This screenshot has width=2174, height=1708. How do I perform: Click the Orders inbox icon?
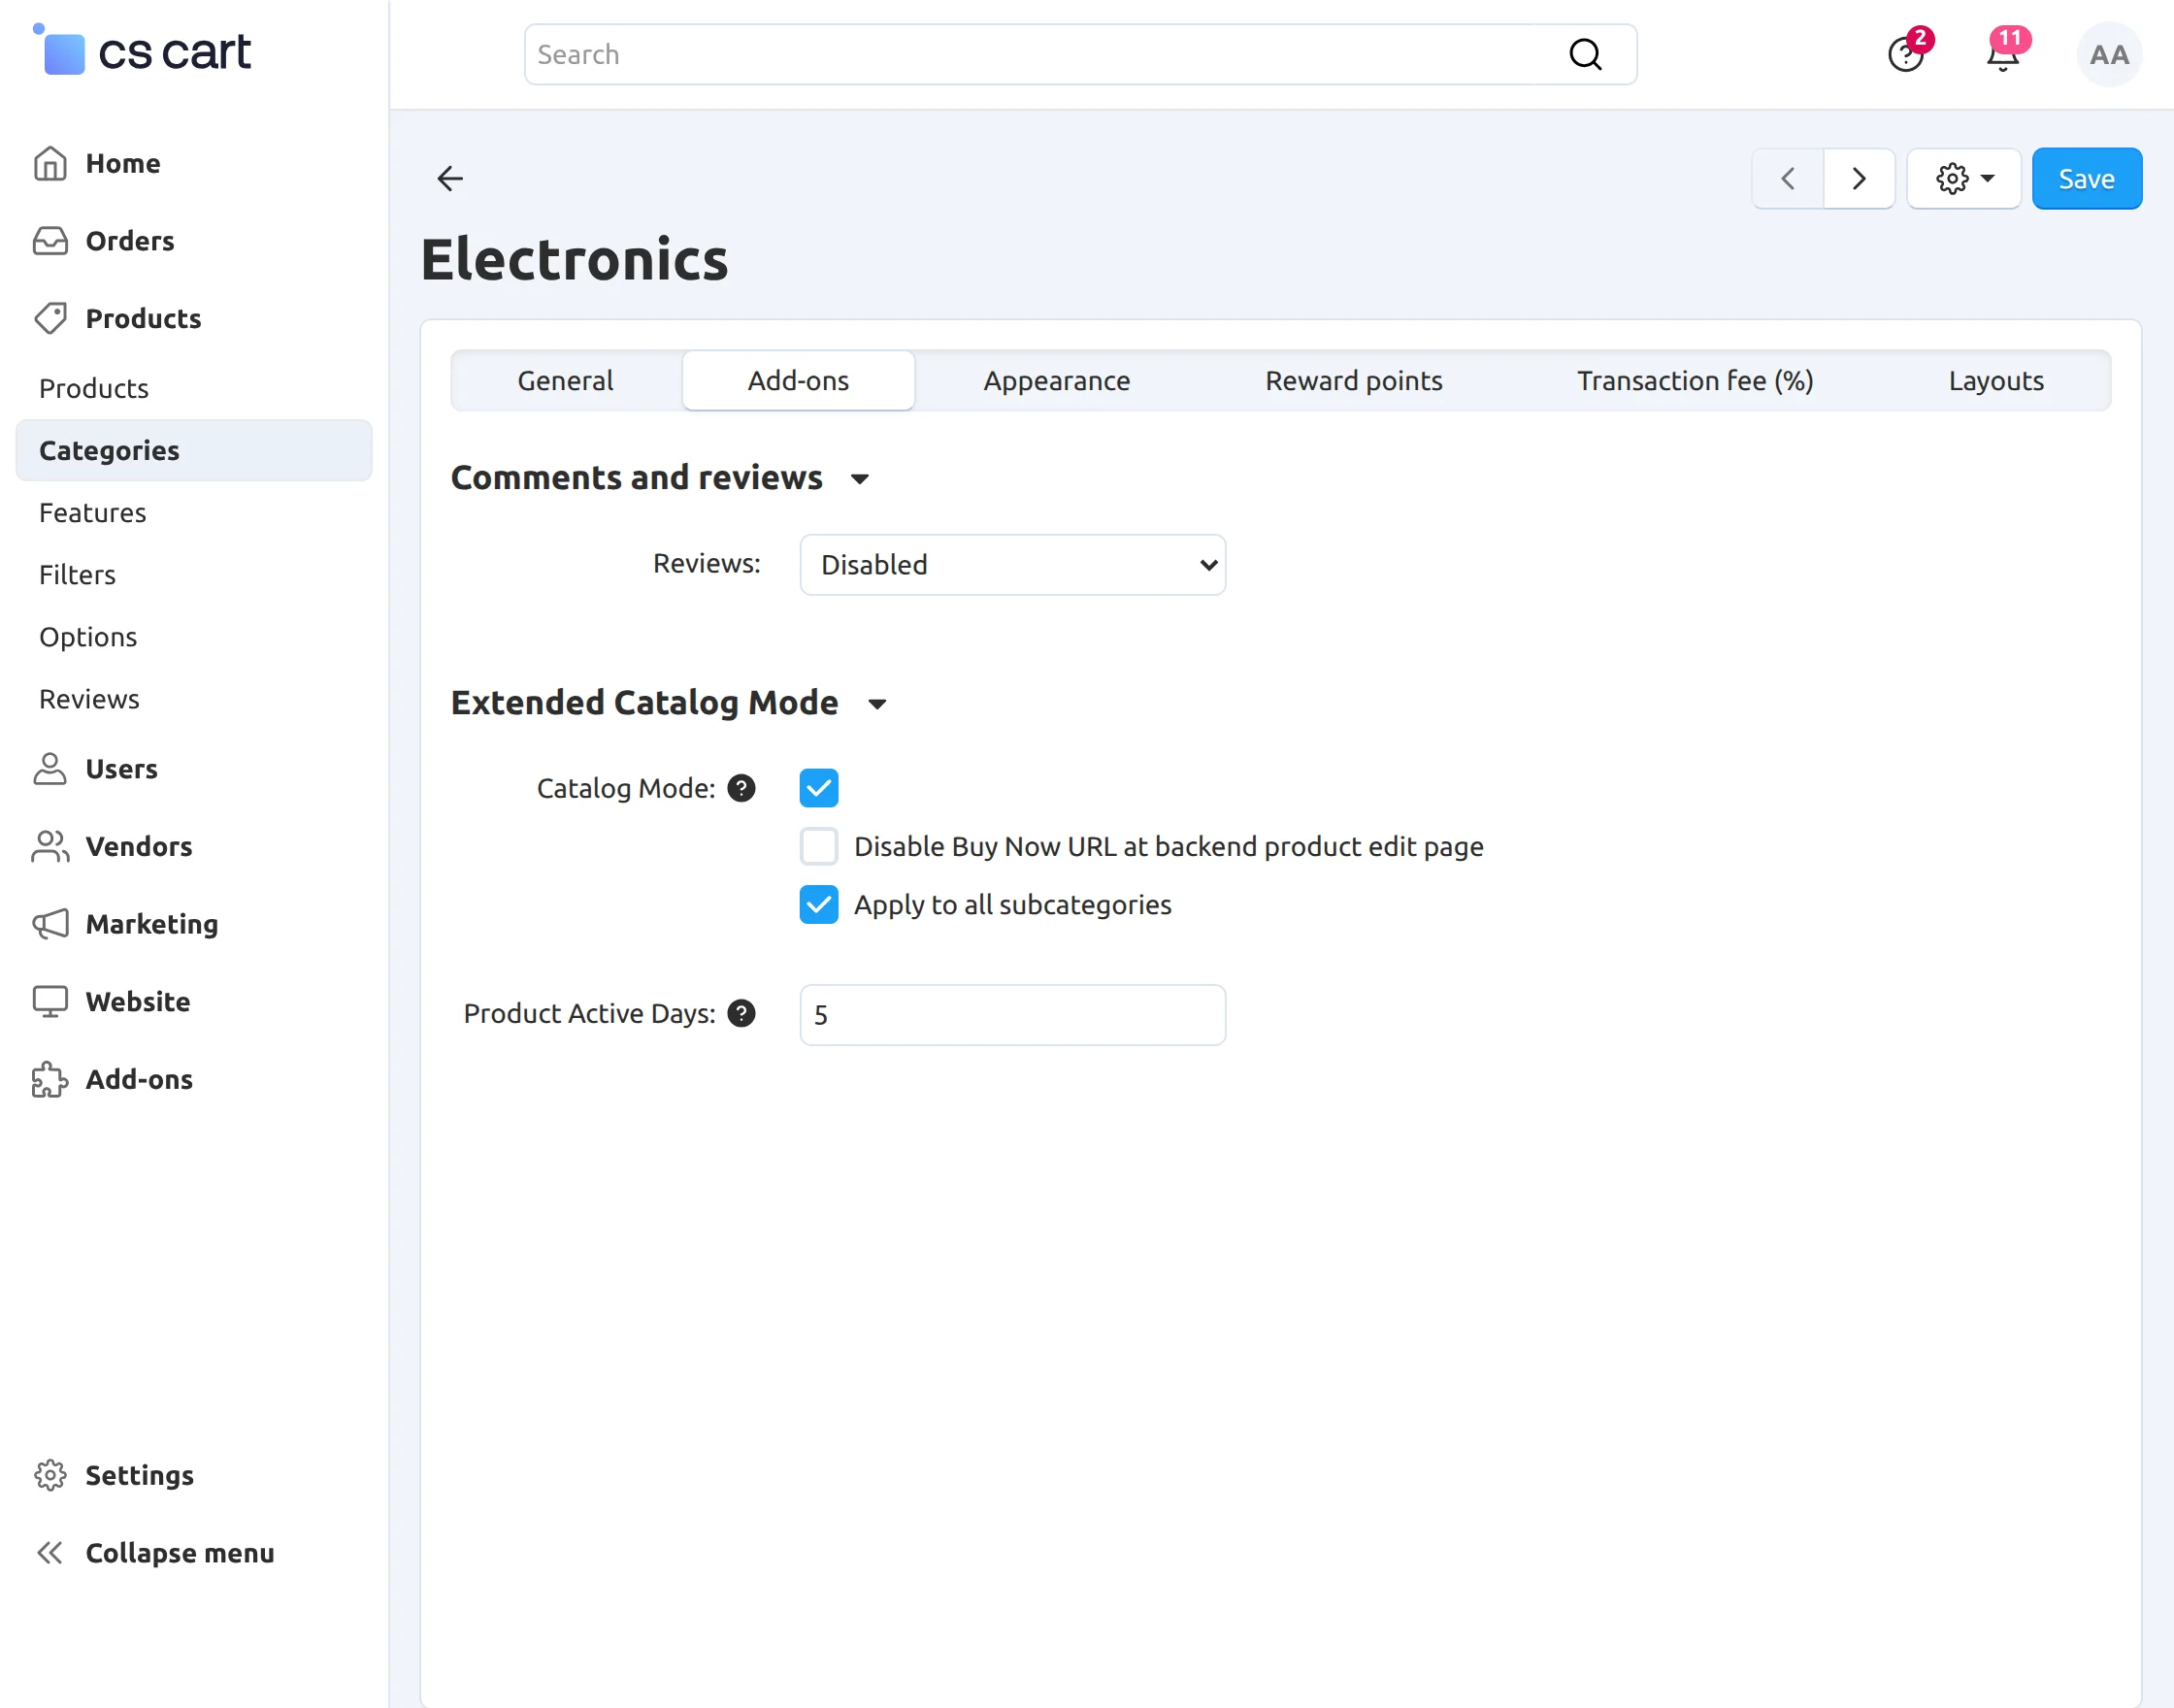coord(50,241)
